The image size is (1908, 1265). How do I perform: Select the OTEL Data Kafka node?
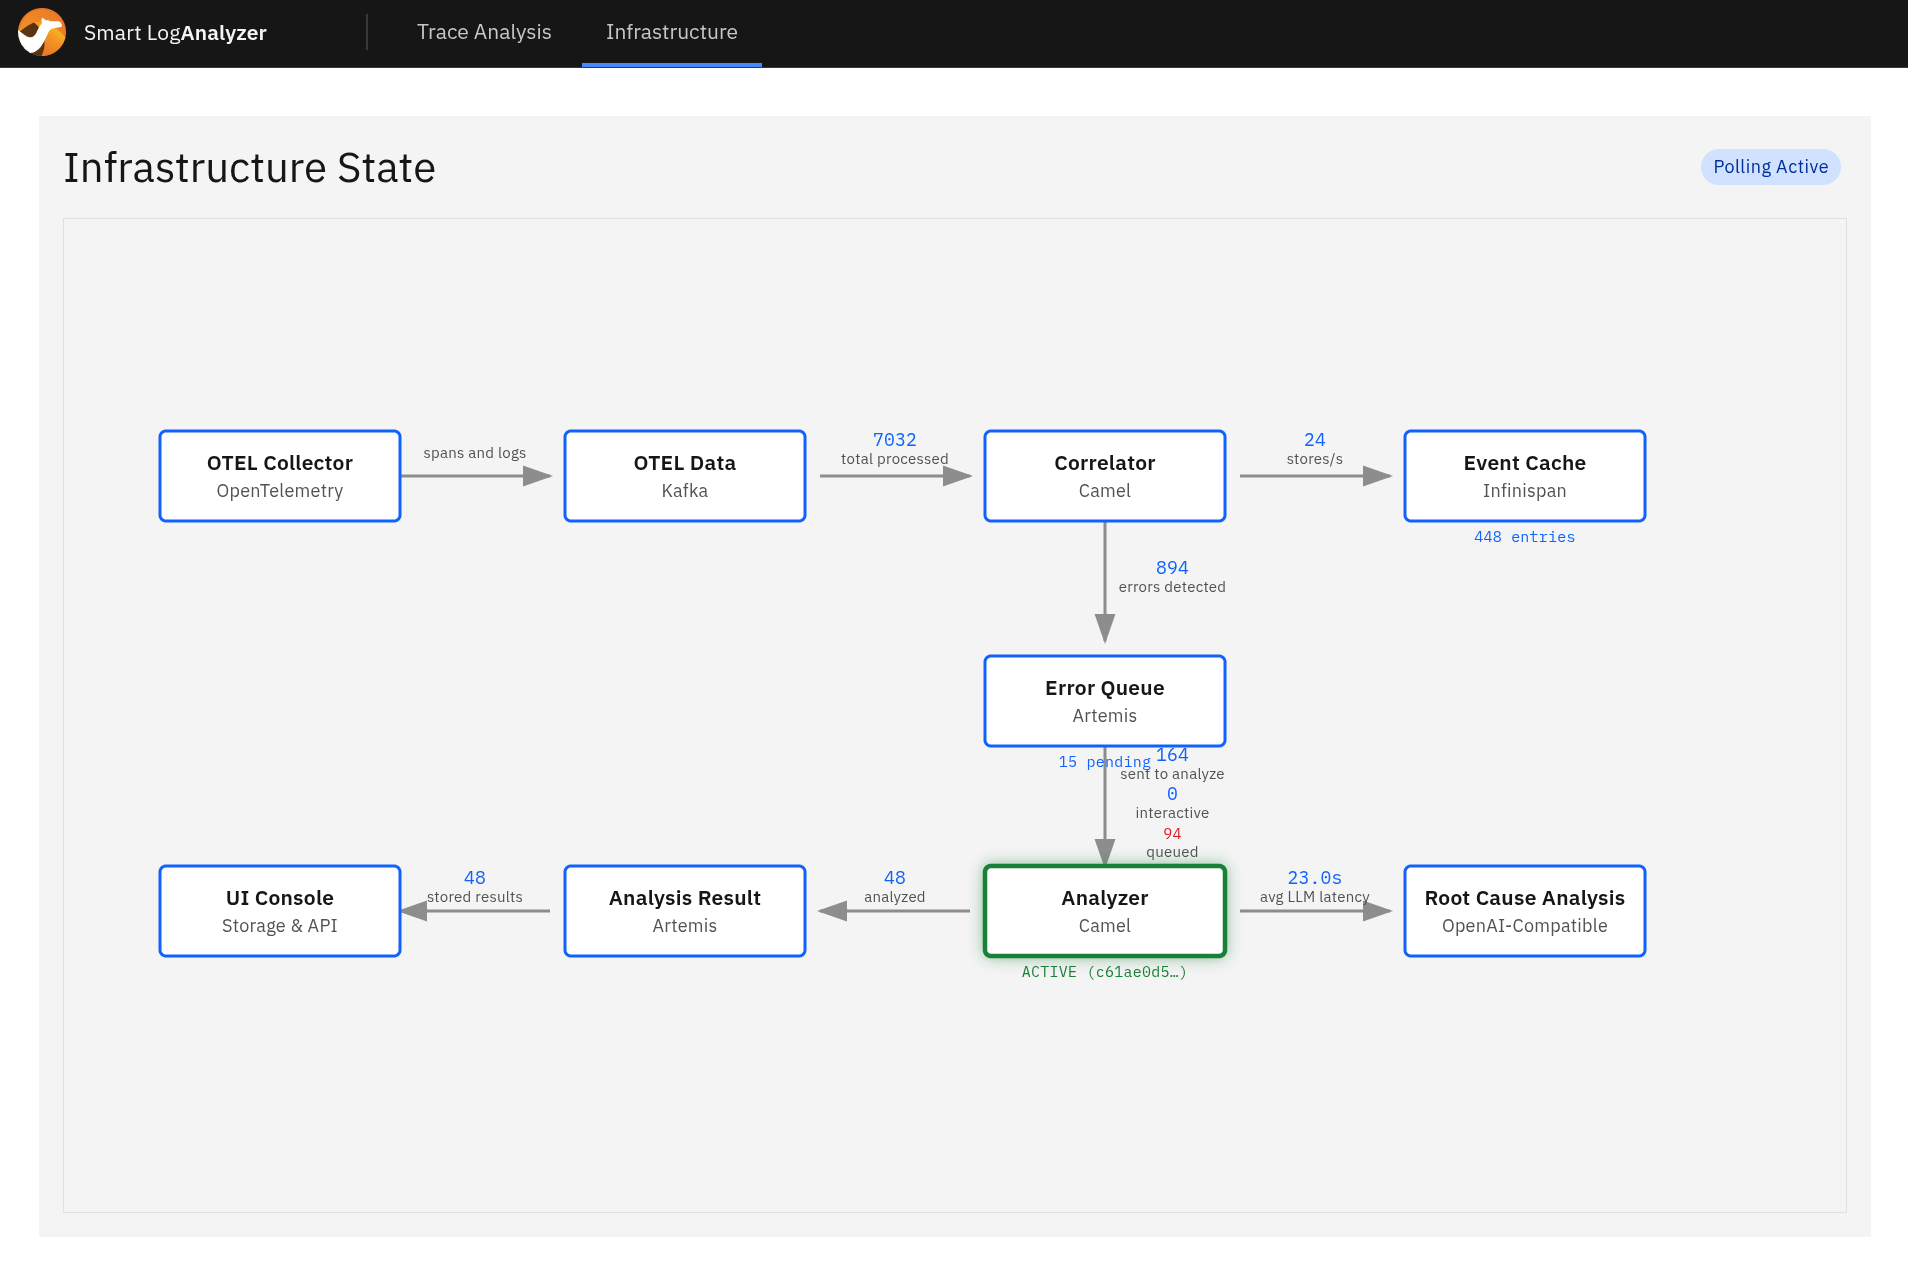point(685,476)
